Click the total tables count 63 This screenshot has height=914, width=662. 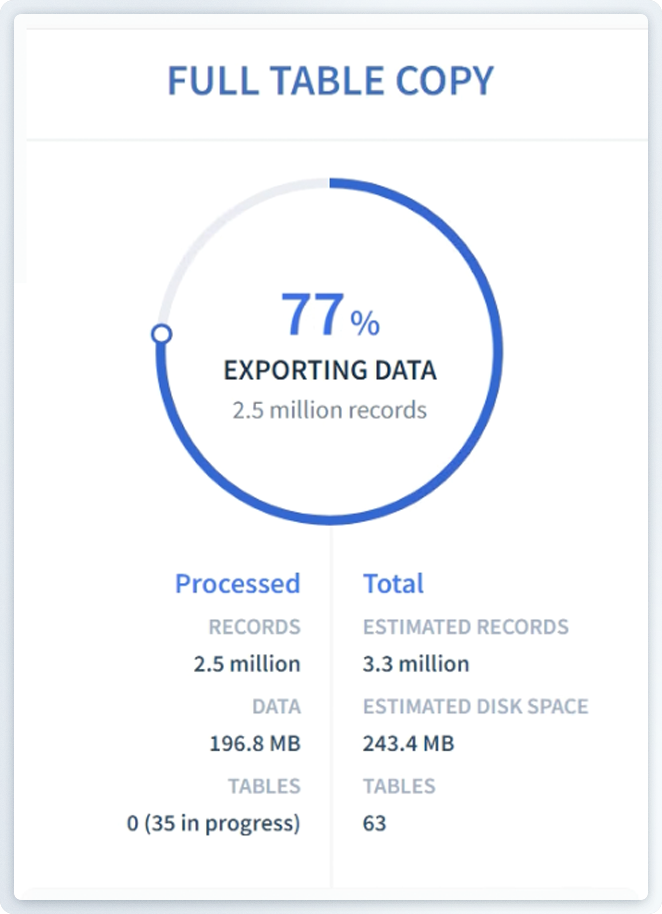pyautogui.click(x=374, y=823)
